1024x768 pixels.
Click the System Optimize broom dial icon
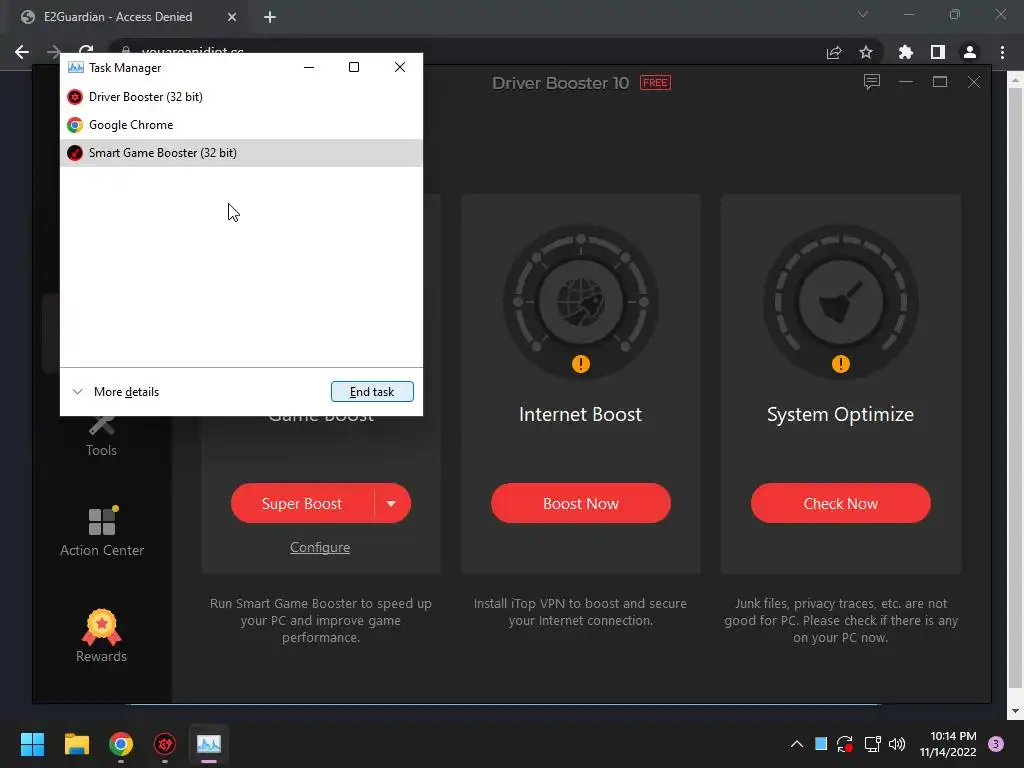pos(840,302)
